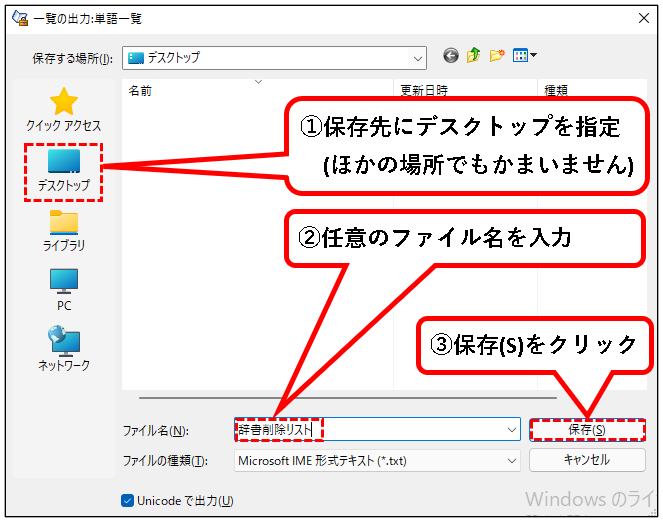Click the dialog title bar icon
This screenshot has width=663, height=523.
coord(19,19)
